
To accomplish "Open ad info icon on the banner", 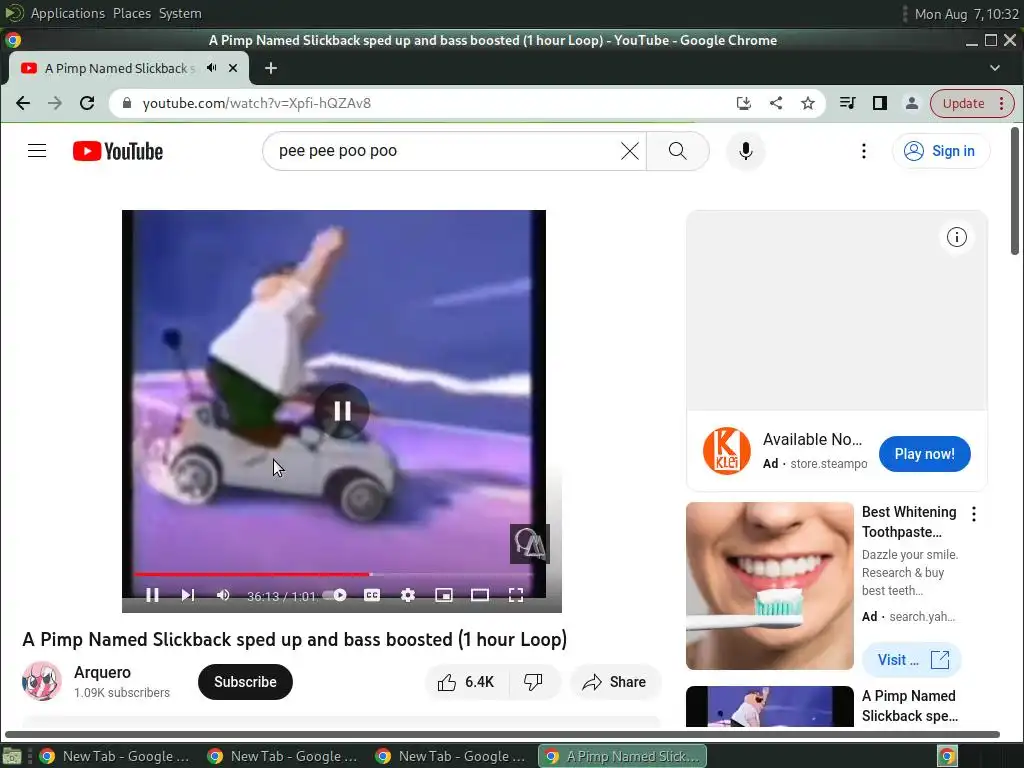I will click(x=957, y=237).
